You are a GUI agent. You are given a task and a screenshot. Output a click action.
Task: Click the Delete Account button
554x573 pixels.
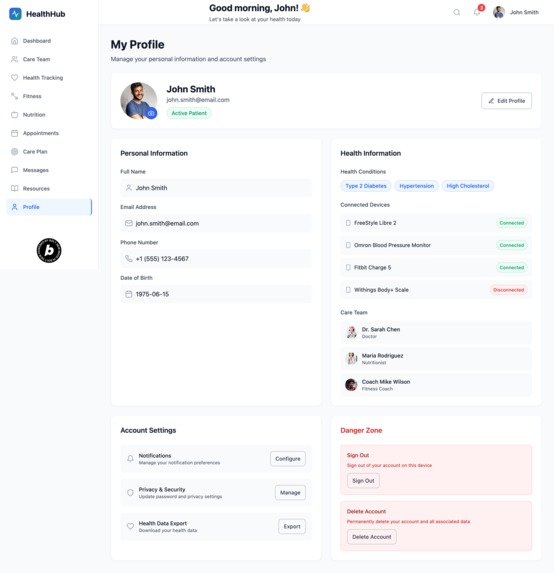coord(372,537)
